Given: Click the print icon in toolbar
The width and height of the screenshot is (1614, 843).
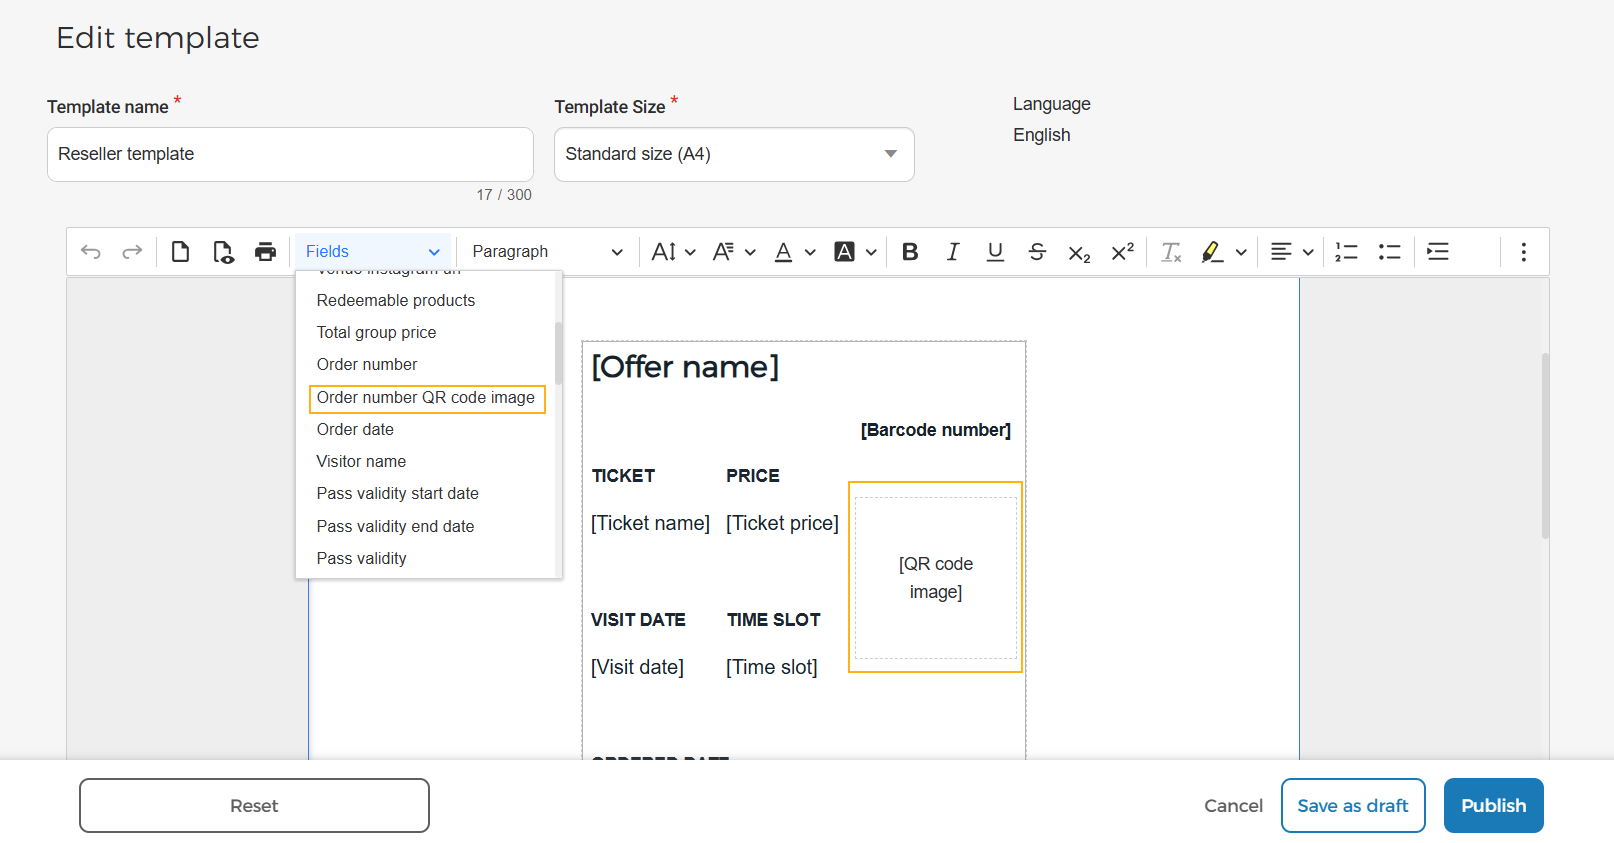Looking at the screenshot, I should (x=265, y=252).
